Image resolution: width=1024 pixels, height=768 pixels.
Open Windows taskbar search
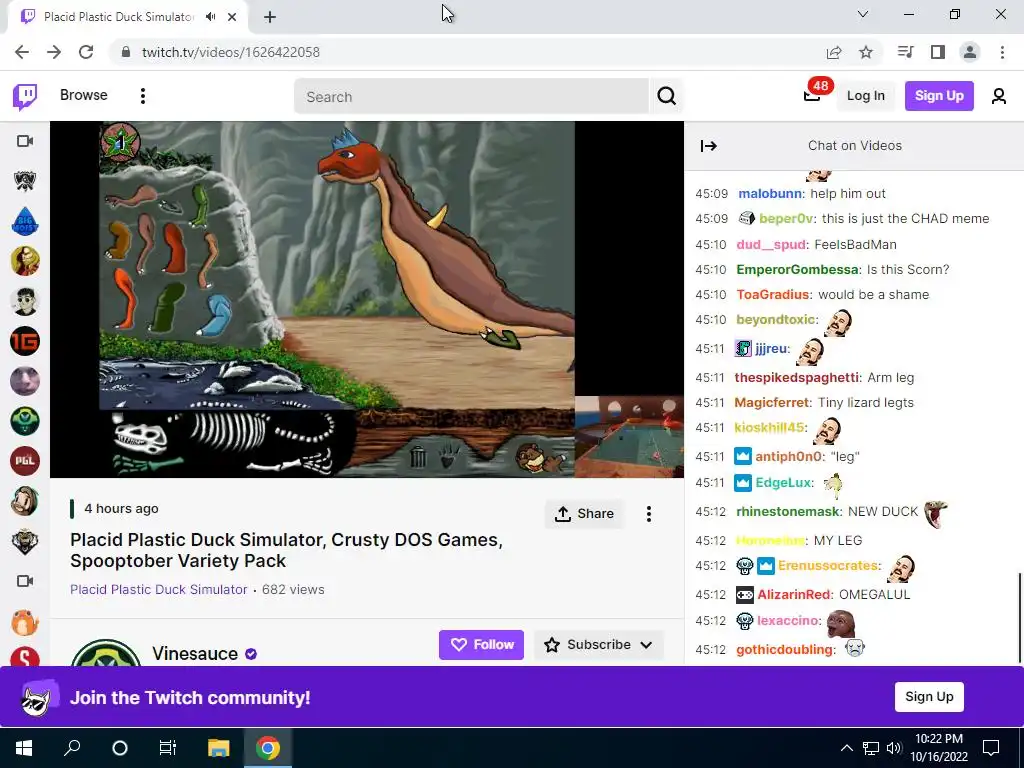pyautogui.click(x=72, y=748)
